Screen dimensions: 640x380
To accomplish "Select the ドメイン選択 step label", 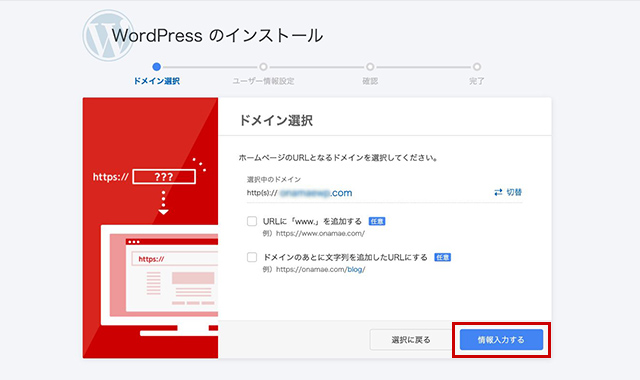I will [157, 81].
